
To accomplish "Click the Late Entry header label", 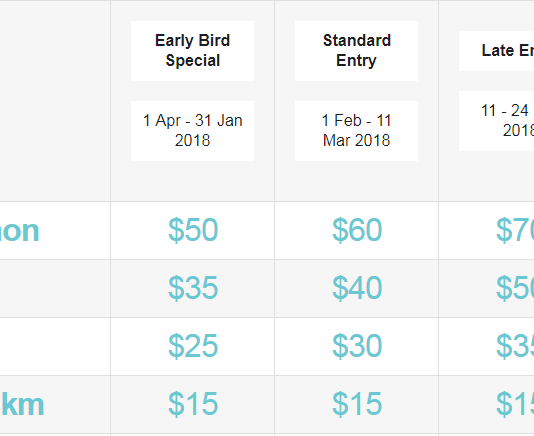I will [507, 51].
